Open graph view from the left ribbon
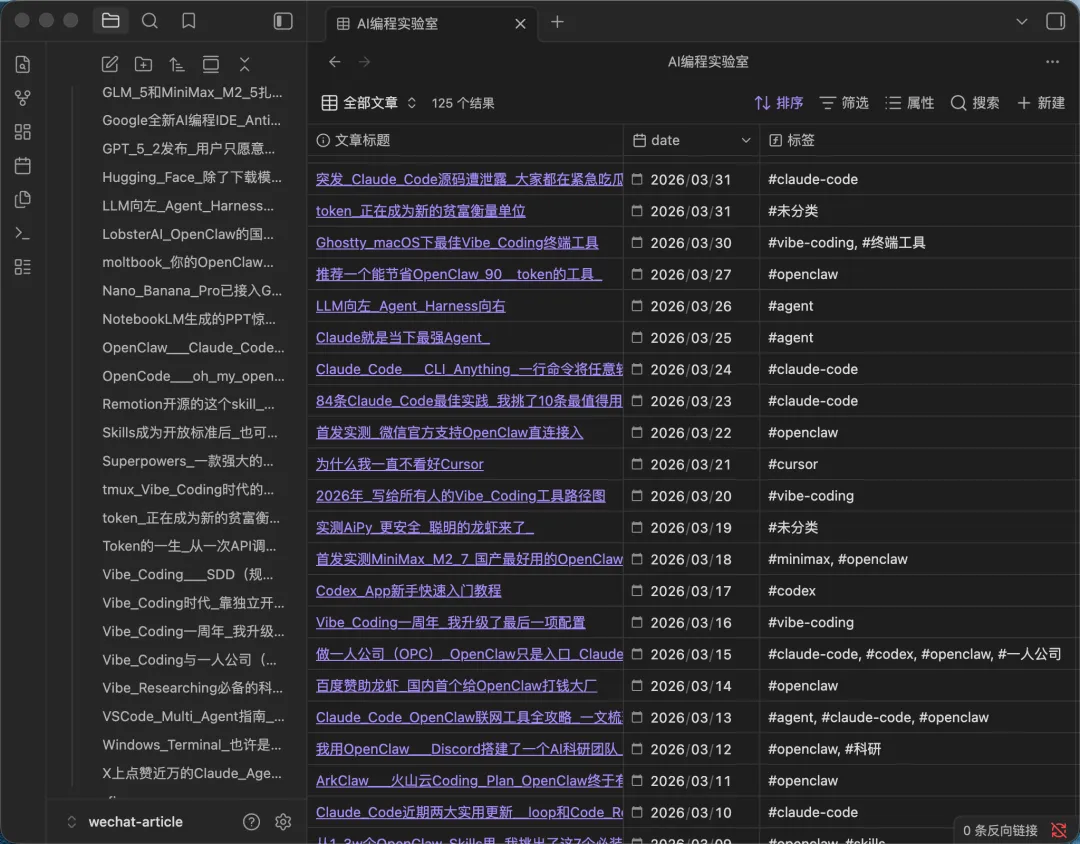This screenshot has width=1080, height=844. [x=23, y=98]
